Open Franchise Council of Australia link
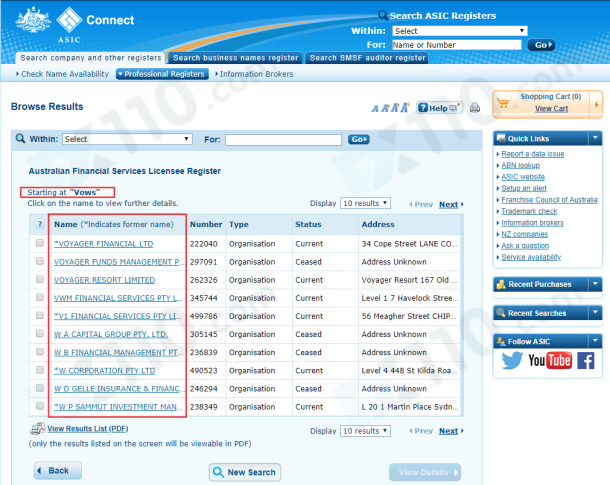 coord(549,200)
